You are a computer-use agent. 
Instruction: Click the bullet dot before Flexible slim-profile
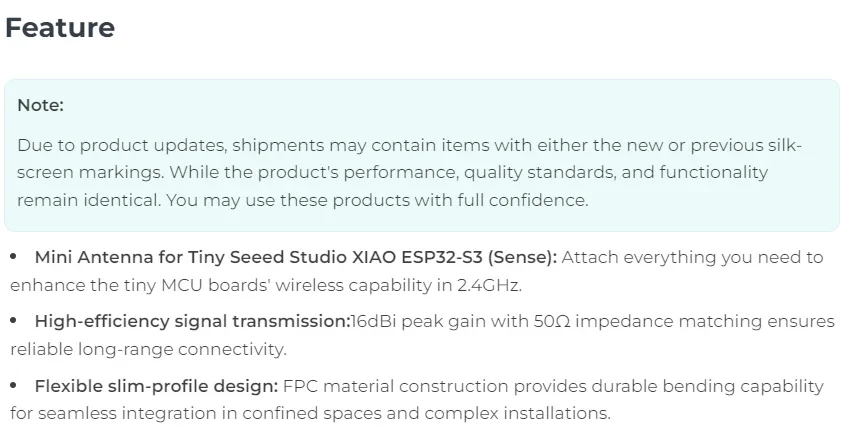13,386
